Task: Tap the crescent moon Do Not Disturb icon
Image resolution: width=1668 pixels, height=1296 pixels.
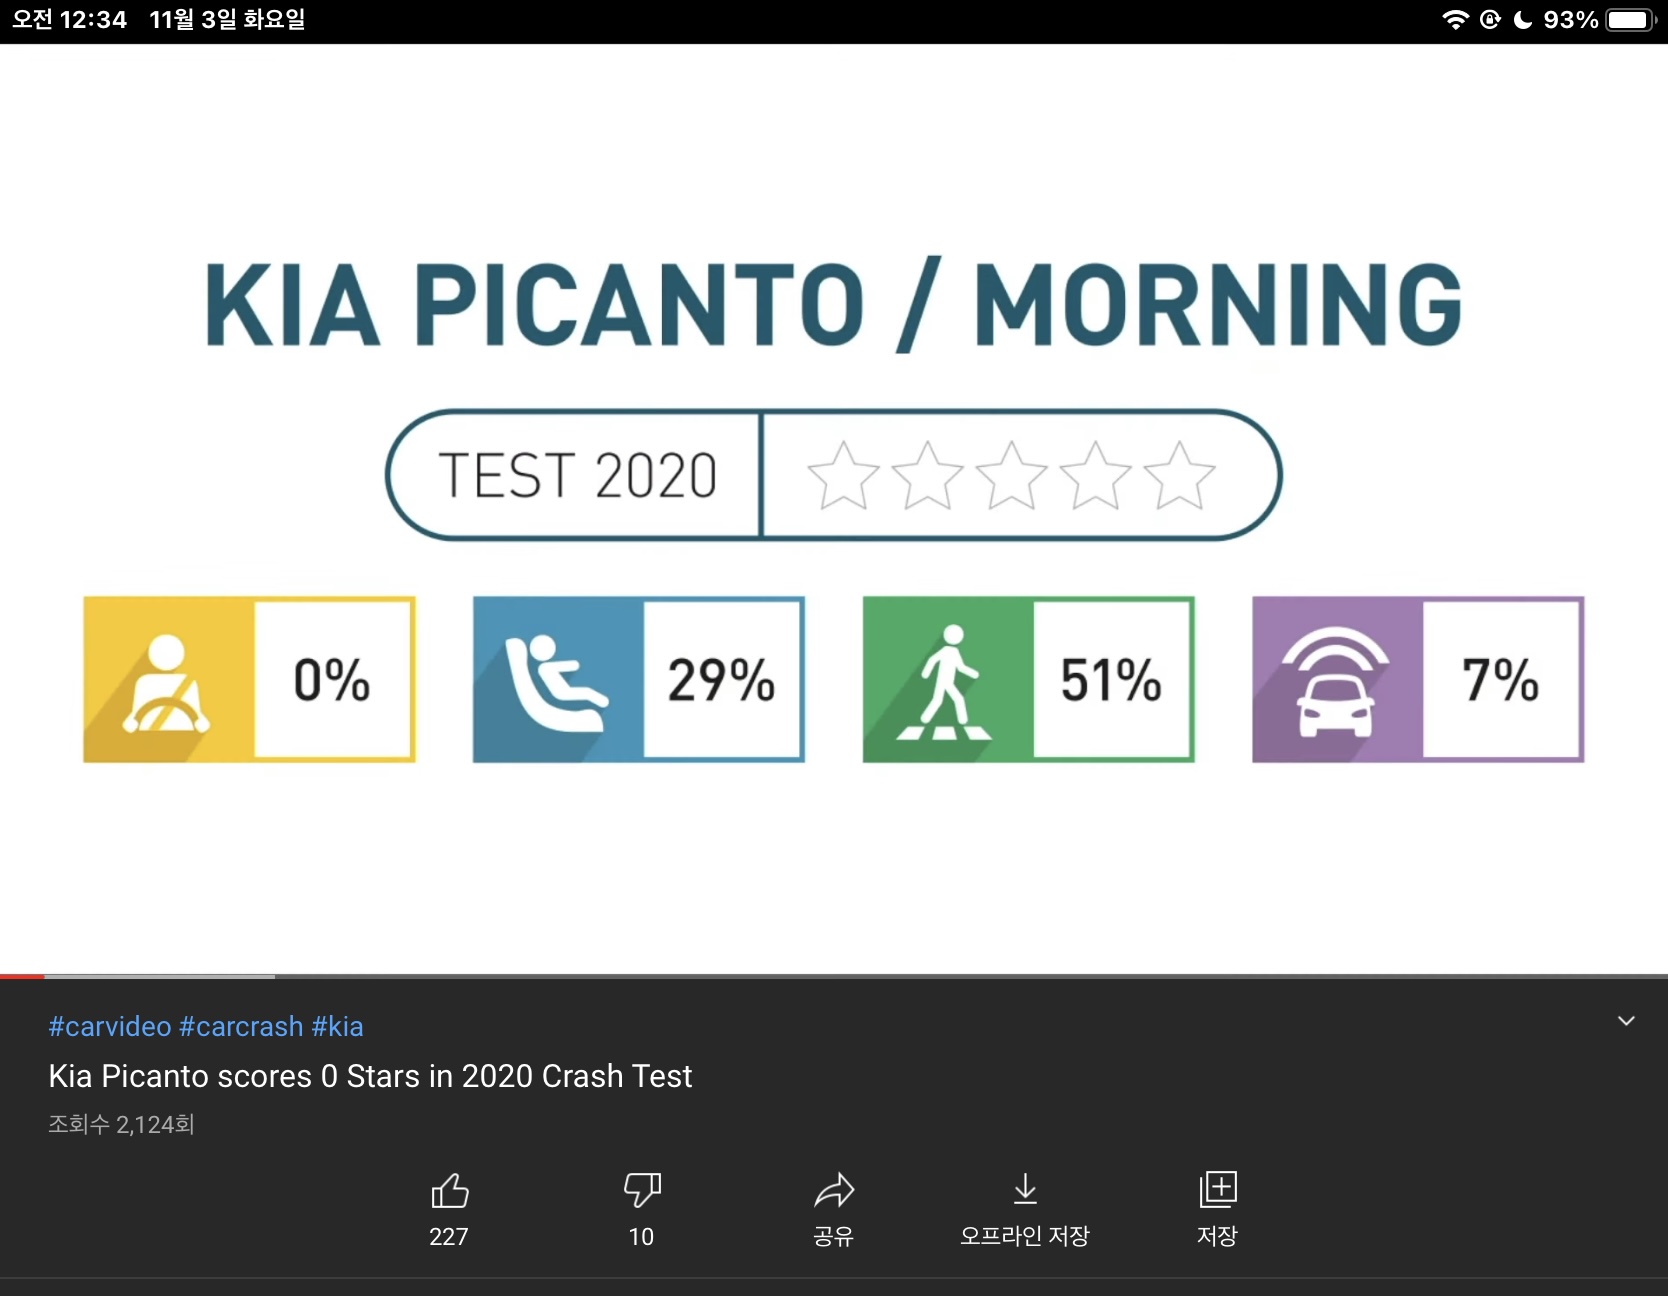Action: [x=1522, y=20]
